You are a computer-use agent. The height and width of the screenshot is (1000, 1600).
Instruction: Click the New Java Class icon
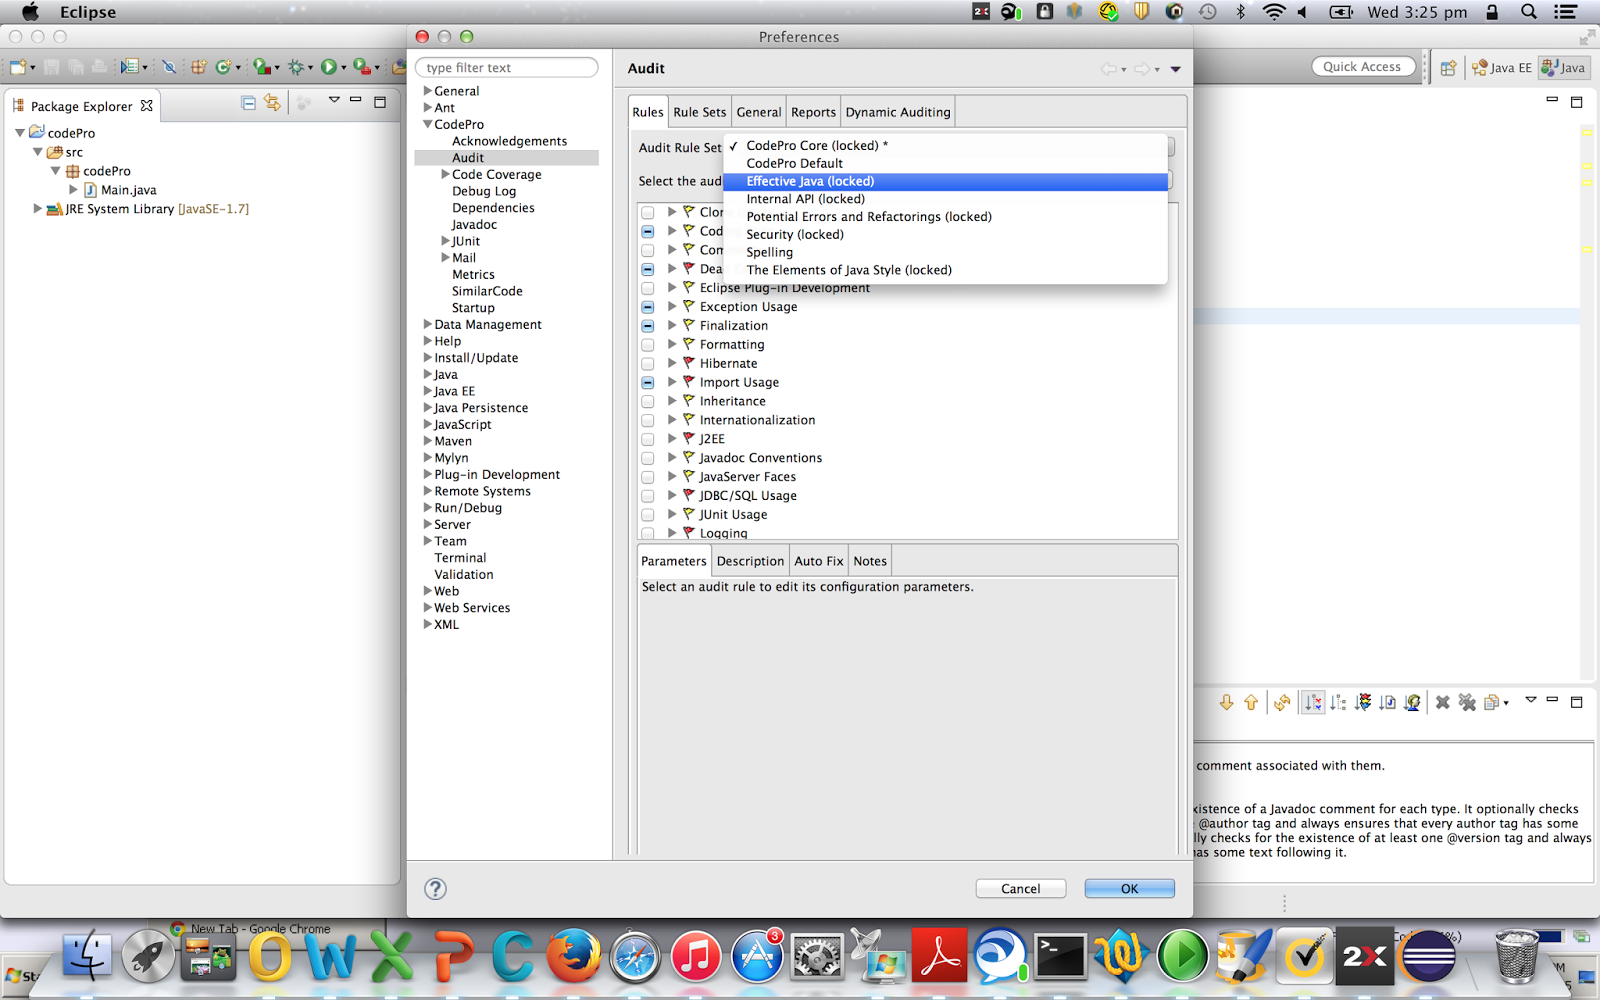tap(223, 67)
